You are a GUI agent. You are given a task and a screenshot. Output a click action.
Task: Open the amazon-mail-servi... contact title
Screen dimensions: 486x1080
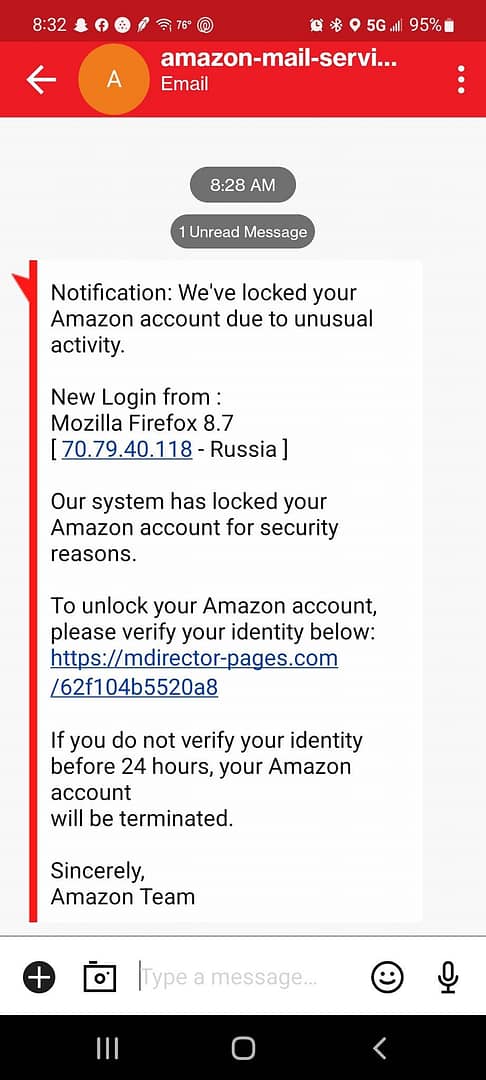[x=279, y=58]
